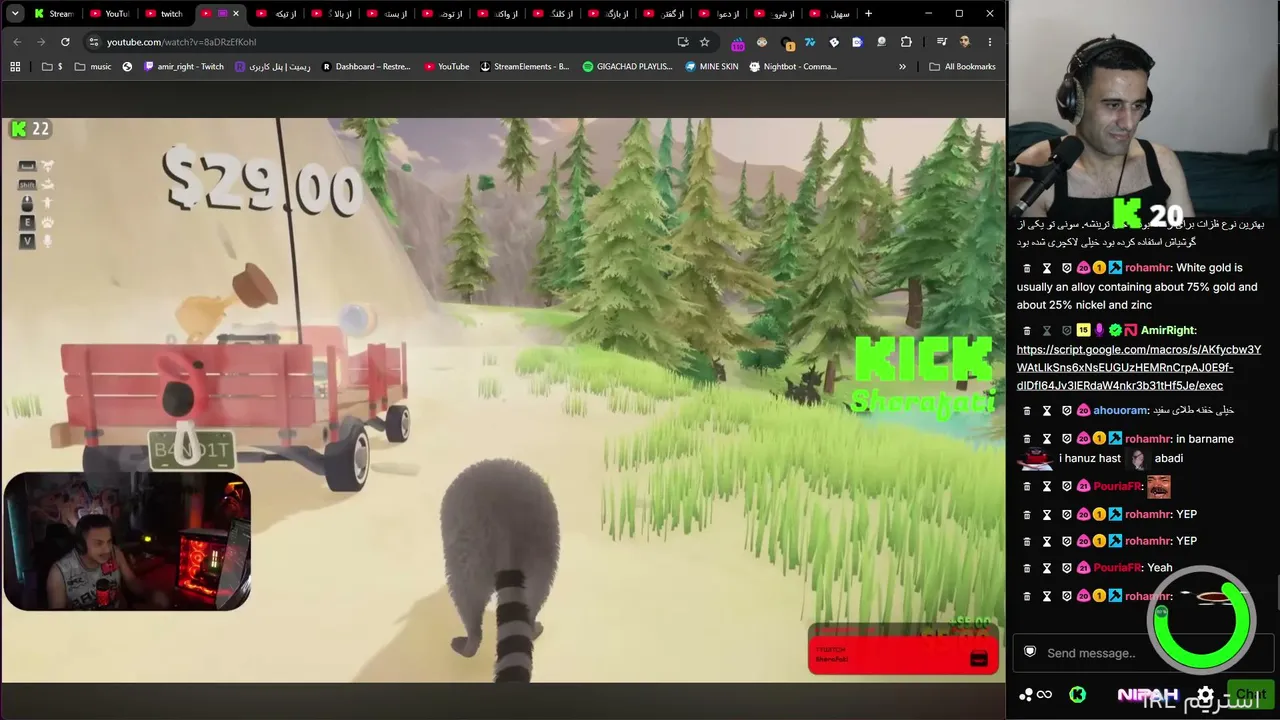1280x720 pixels.
Task: Open the amir_right - Twitch bookmark
Action: click(183, 67)
